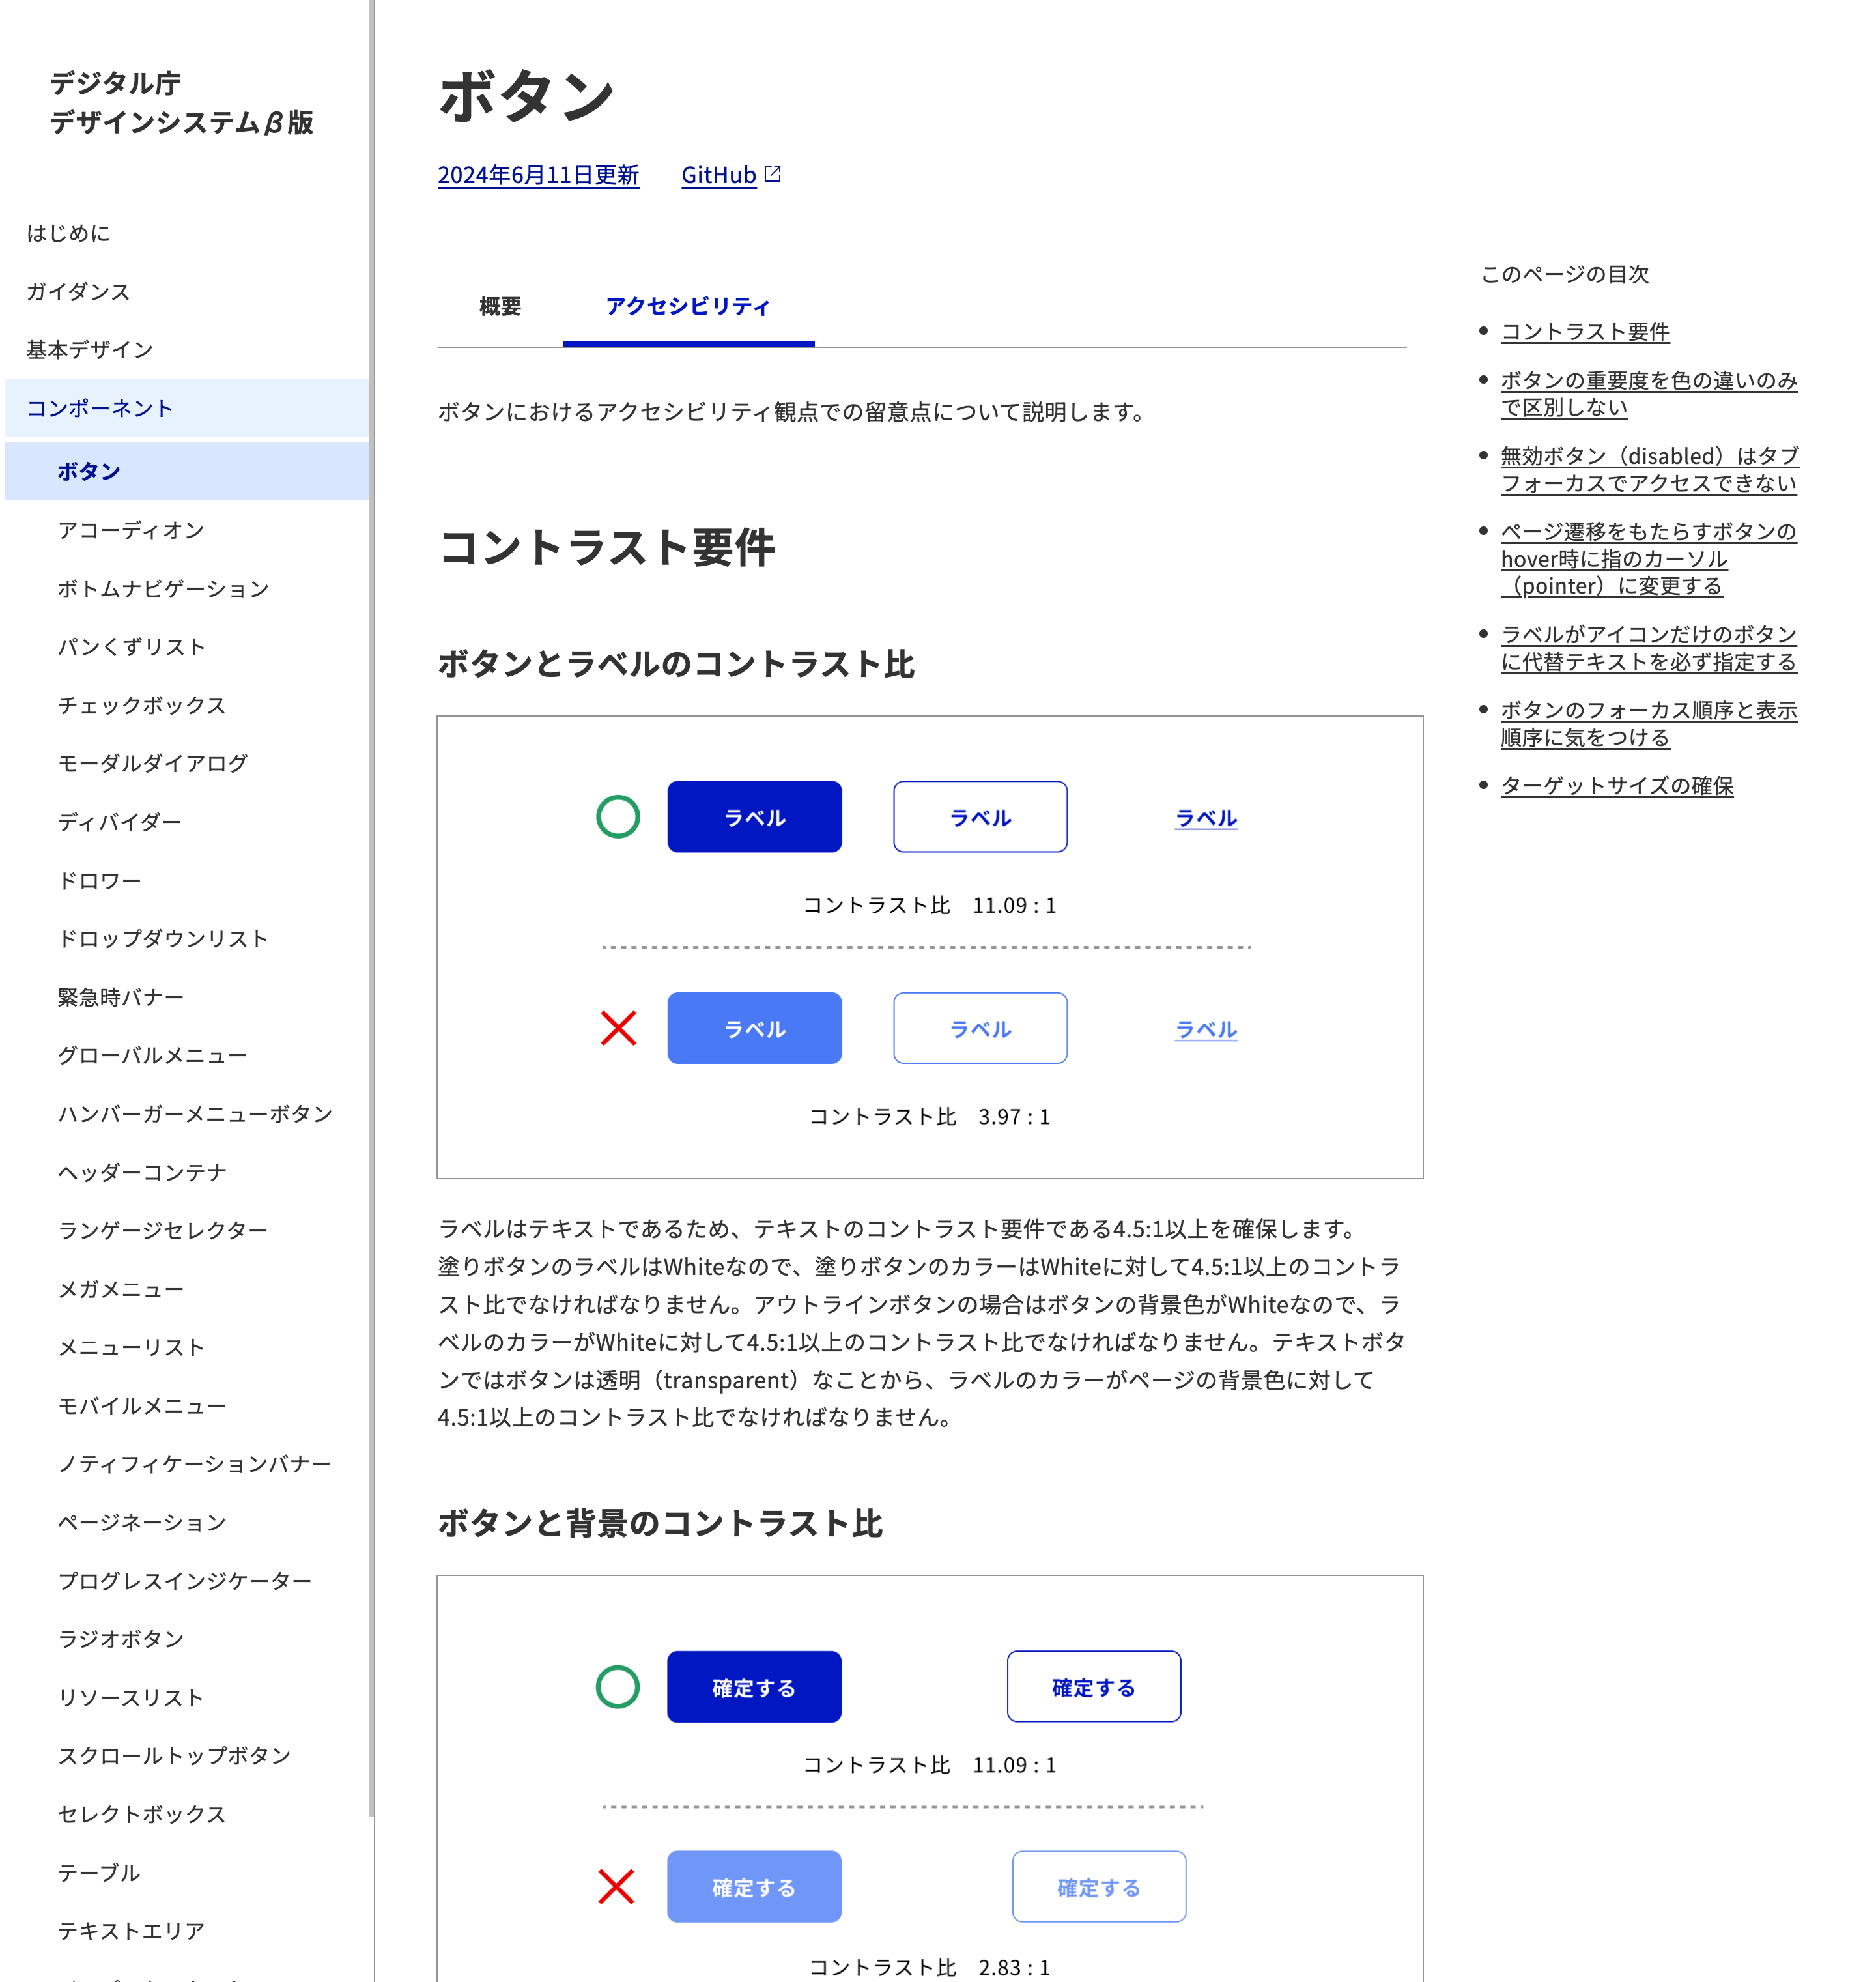Click the pale filled 確定する button
Image resolution: width=1876 pixels, height=1982 pixels.
[x=754, y=1887]
